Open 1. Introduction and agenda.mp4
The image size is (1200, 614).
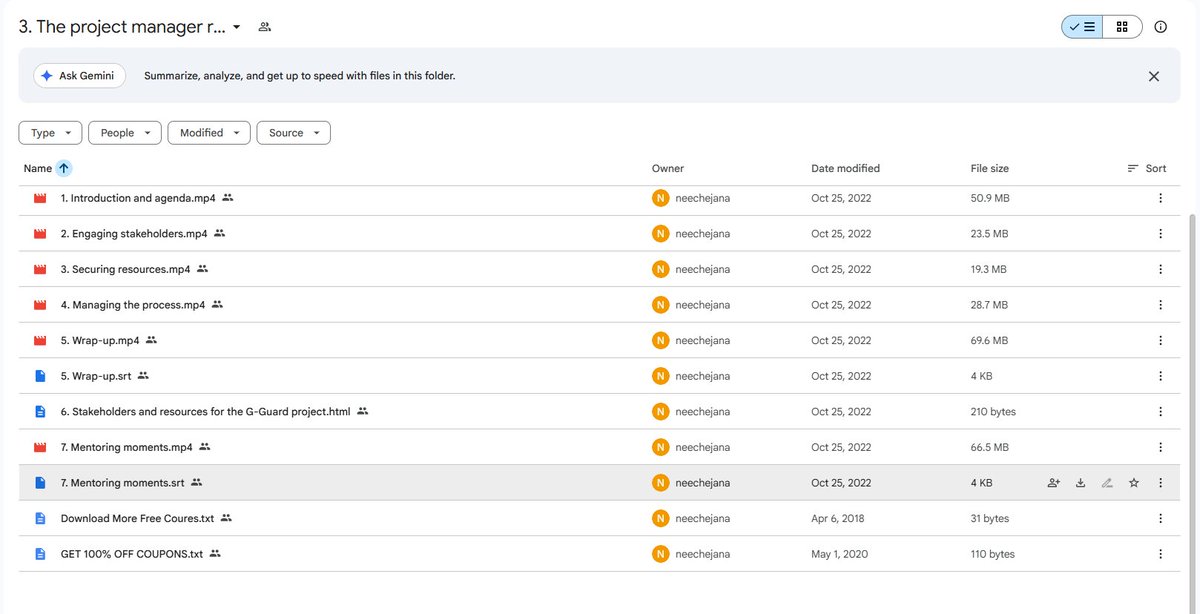click(138, 198)
